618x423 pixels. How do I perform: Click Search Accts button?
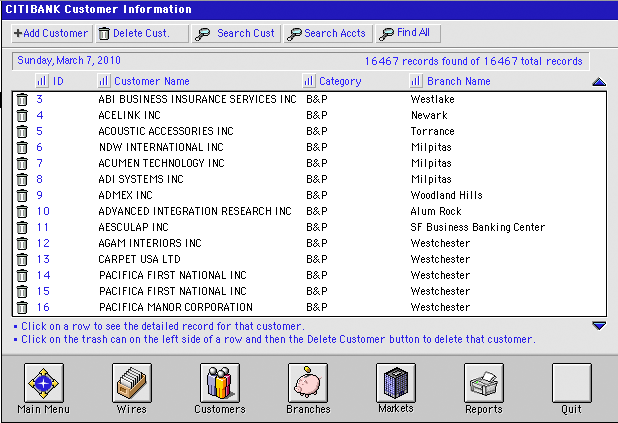[328, 33]
